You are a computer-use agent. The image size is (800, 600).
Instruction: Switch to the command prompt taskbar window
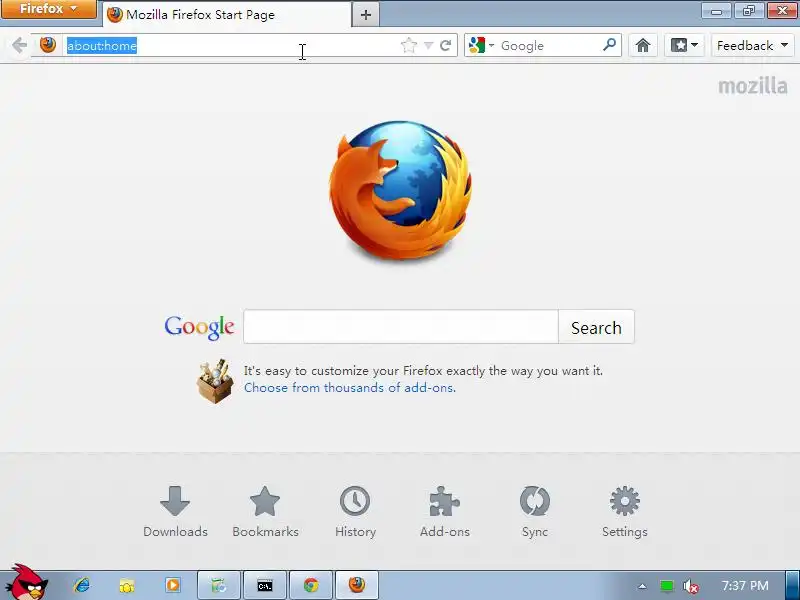click(x=265, y=585)
